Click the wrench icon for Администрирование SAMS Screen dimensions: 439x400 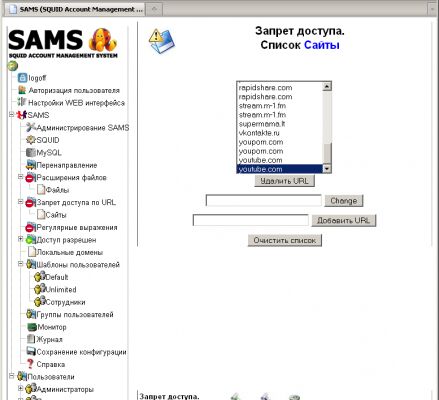(x=31, y=127)
